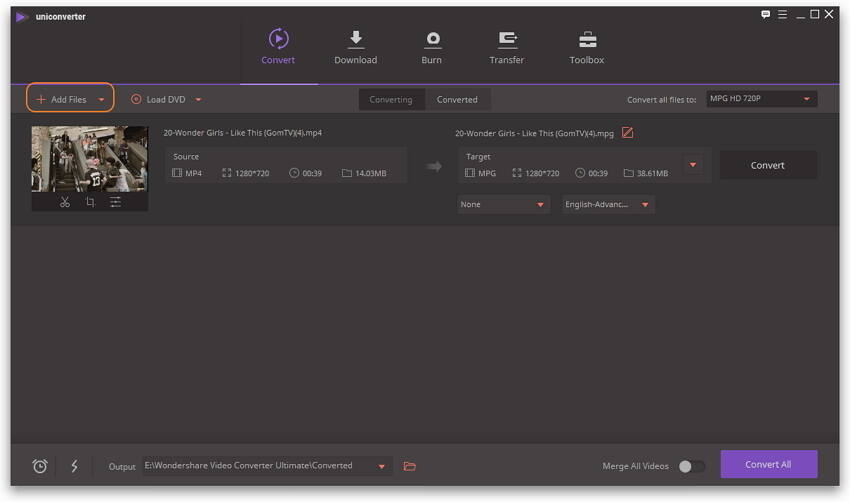Expand the output path dropdown

[382, 466]
